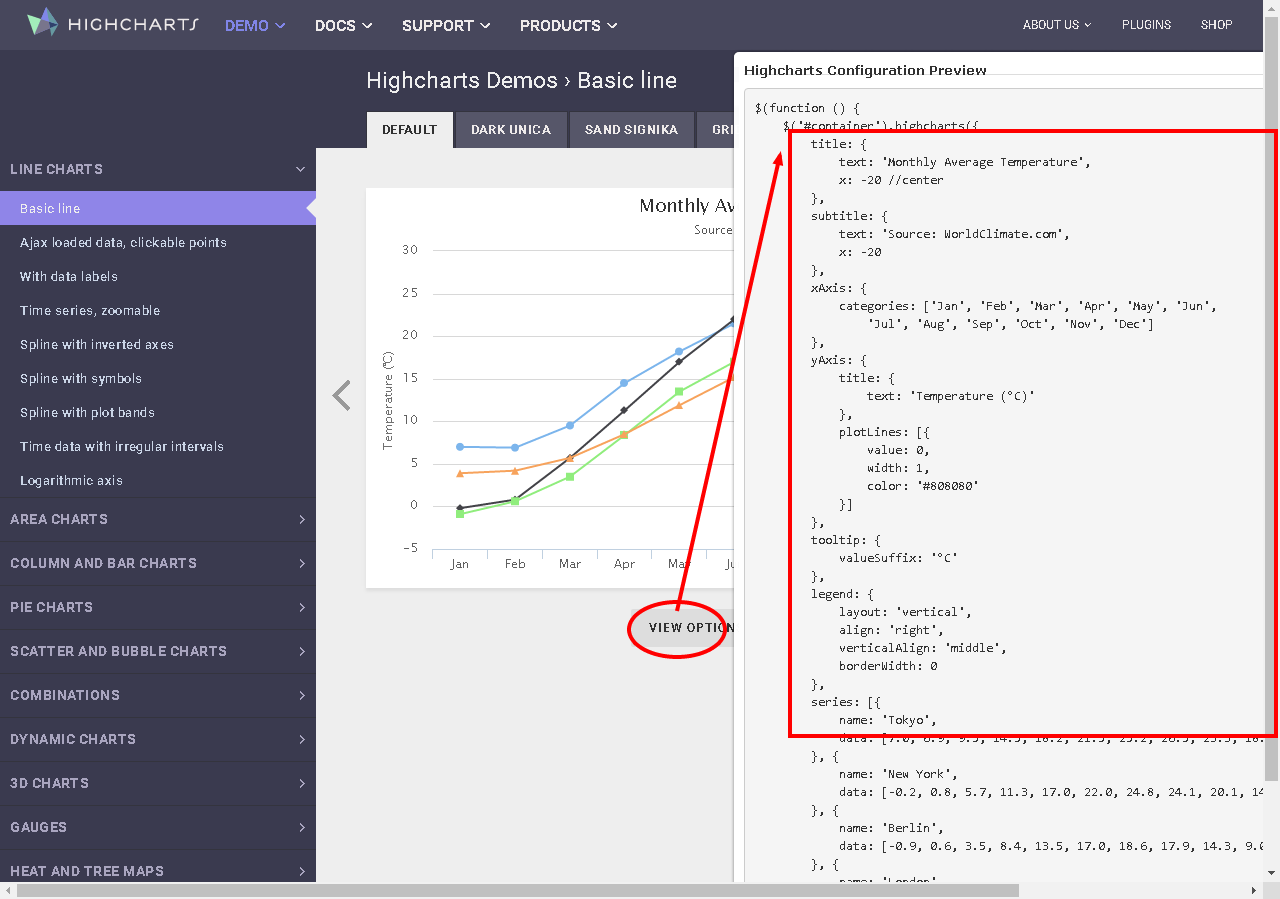Collapse the LINE CHARTS section
Screen dimensions: 1280x899
coord(158,169)
